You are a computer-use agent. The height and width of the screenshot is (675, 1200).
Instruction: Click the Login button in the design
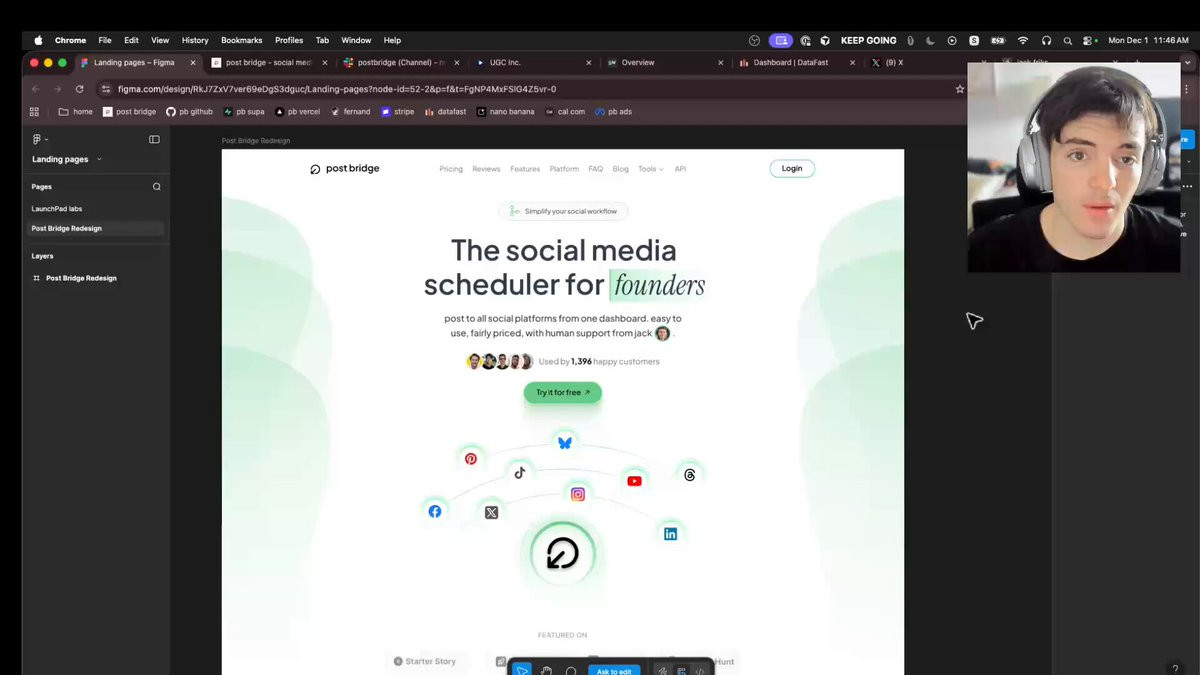pos(792,168)
